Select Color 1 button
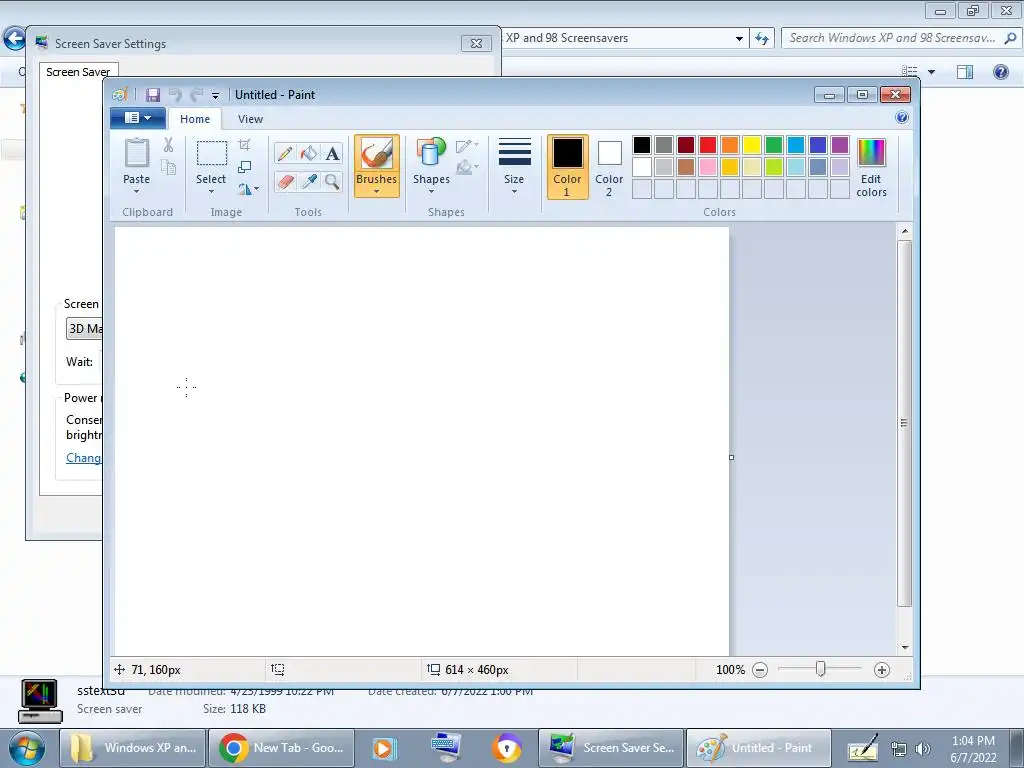1024x768 pixels. [568, 167]
